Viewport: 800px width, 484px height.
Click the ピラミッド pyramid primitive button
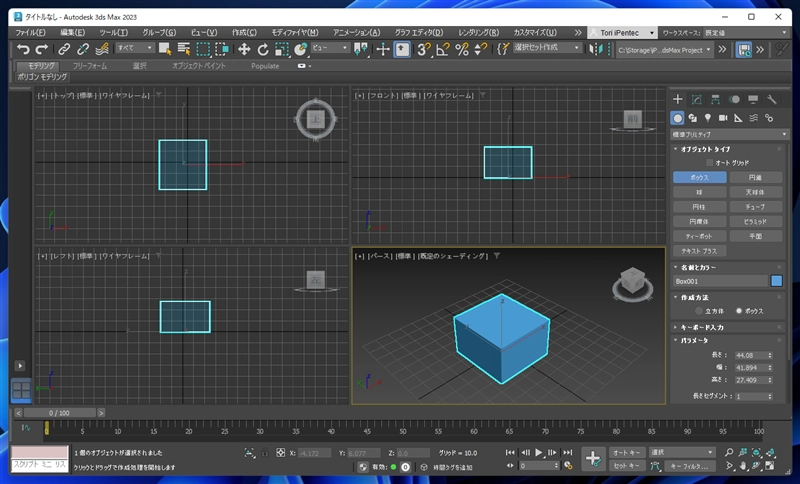[x=756, y=222]
